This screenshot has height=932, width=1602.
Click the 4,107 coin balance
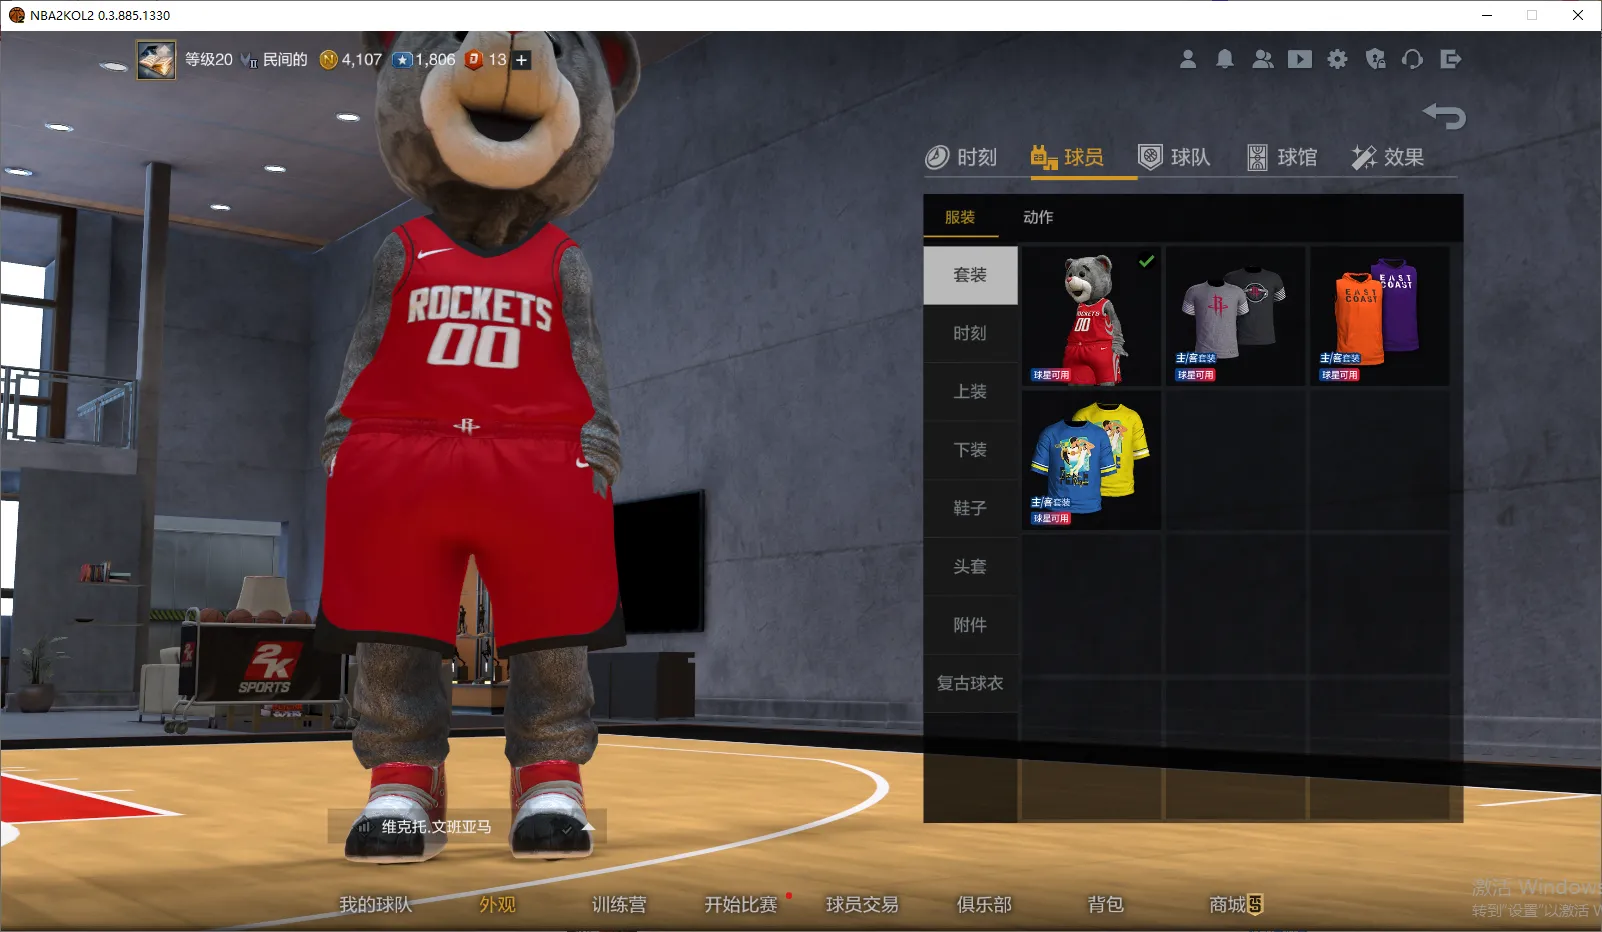(362, 60)
